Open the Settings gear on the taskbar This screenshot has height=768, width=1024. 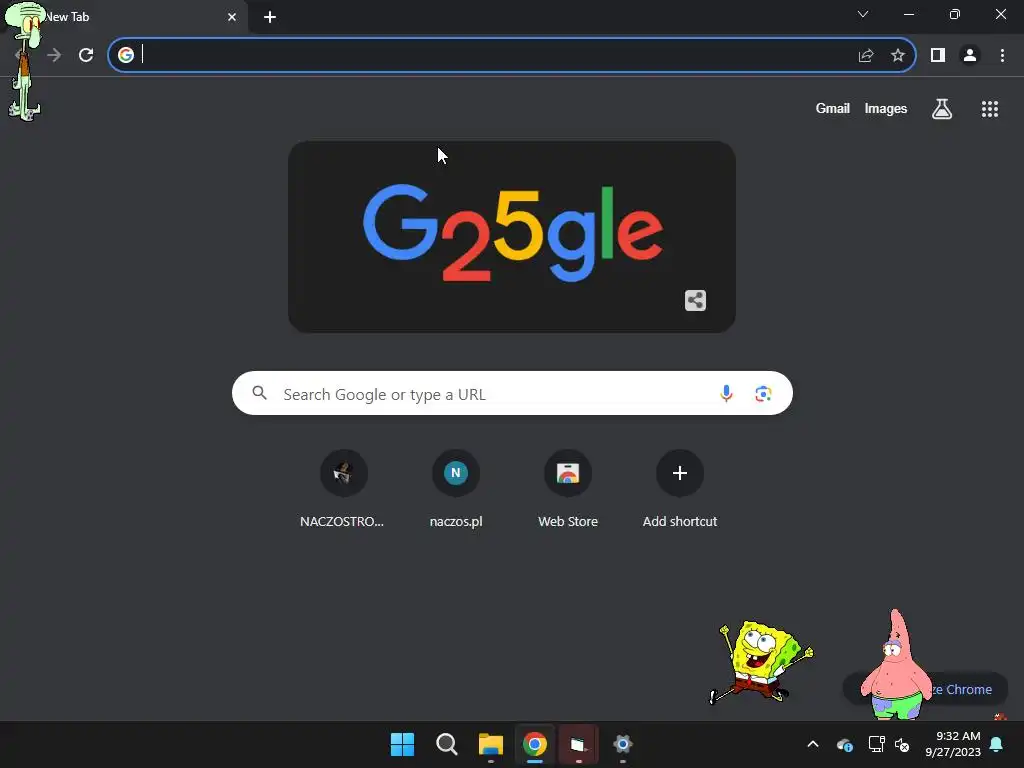click(622, 744)
